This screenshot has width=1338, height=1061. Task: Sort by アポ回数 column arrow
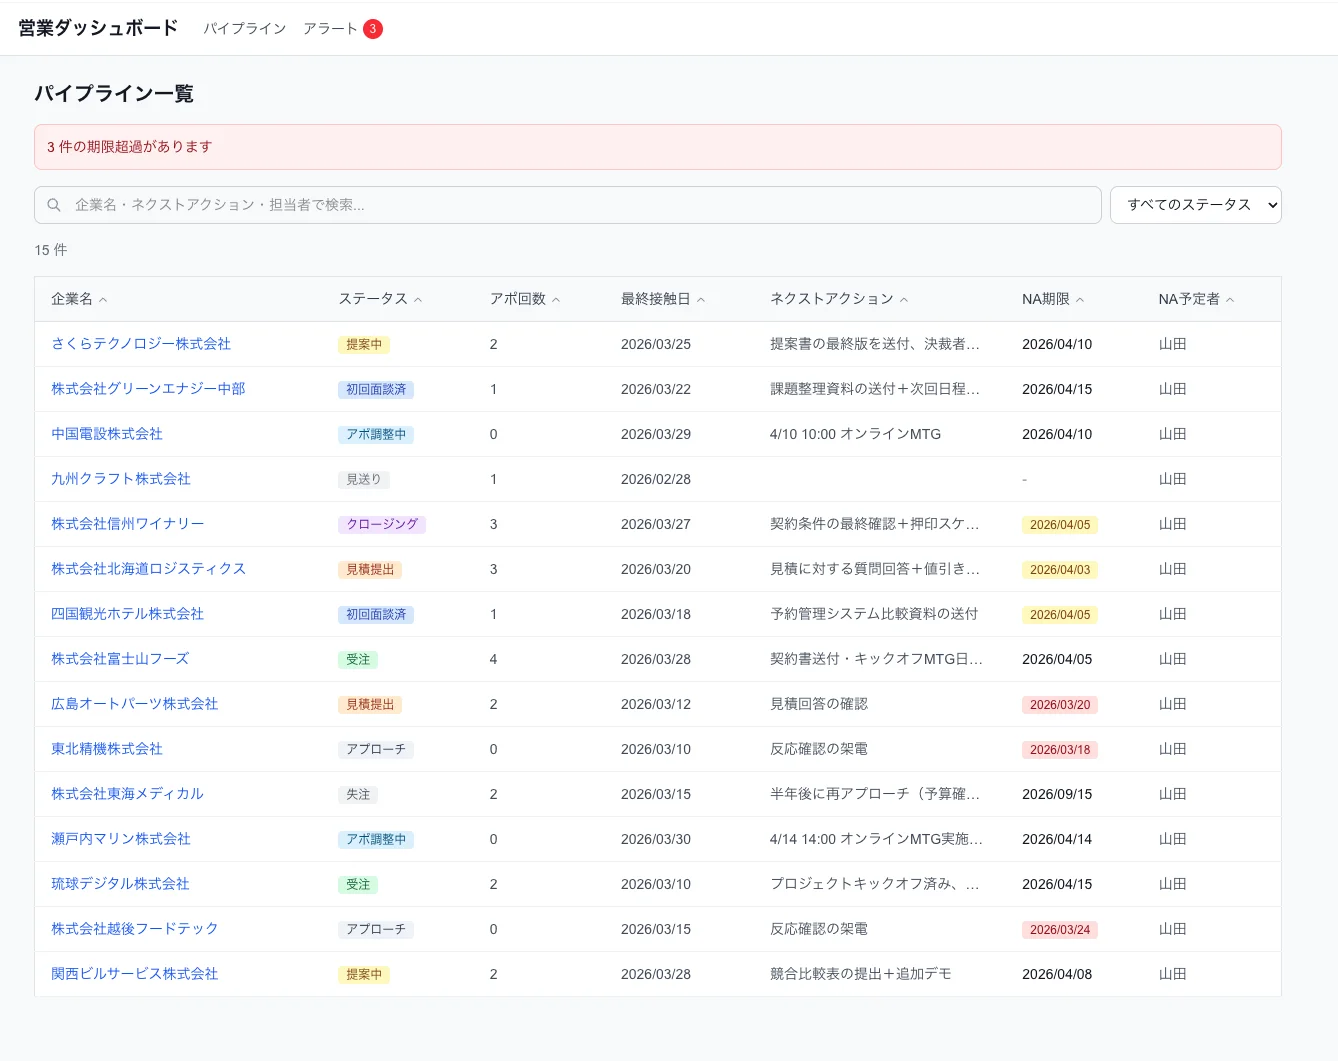click(556, 300)
